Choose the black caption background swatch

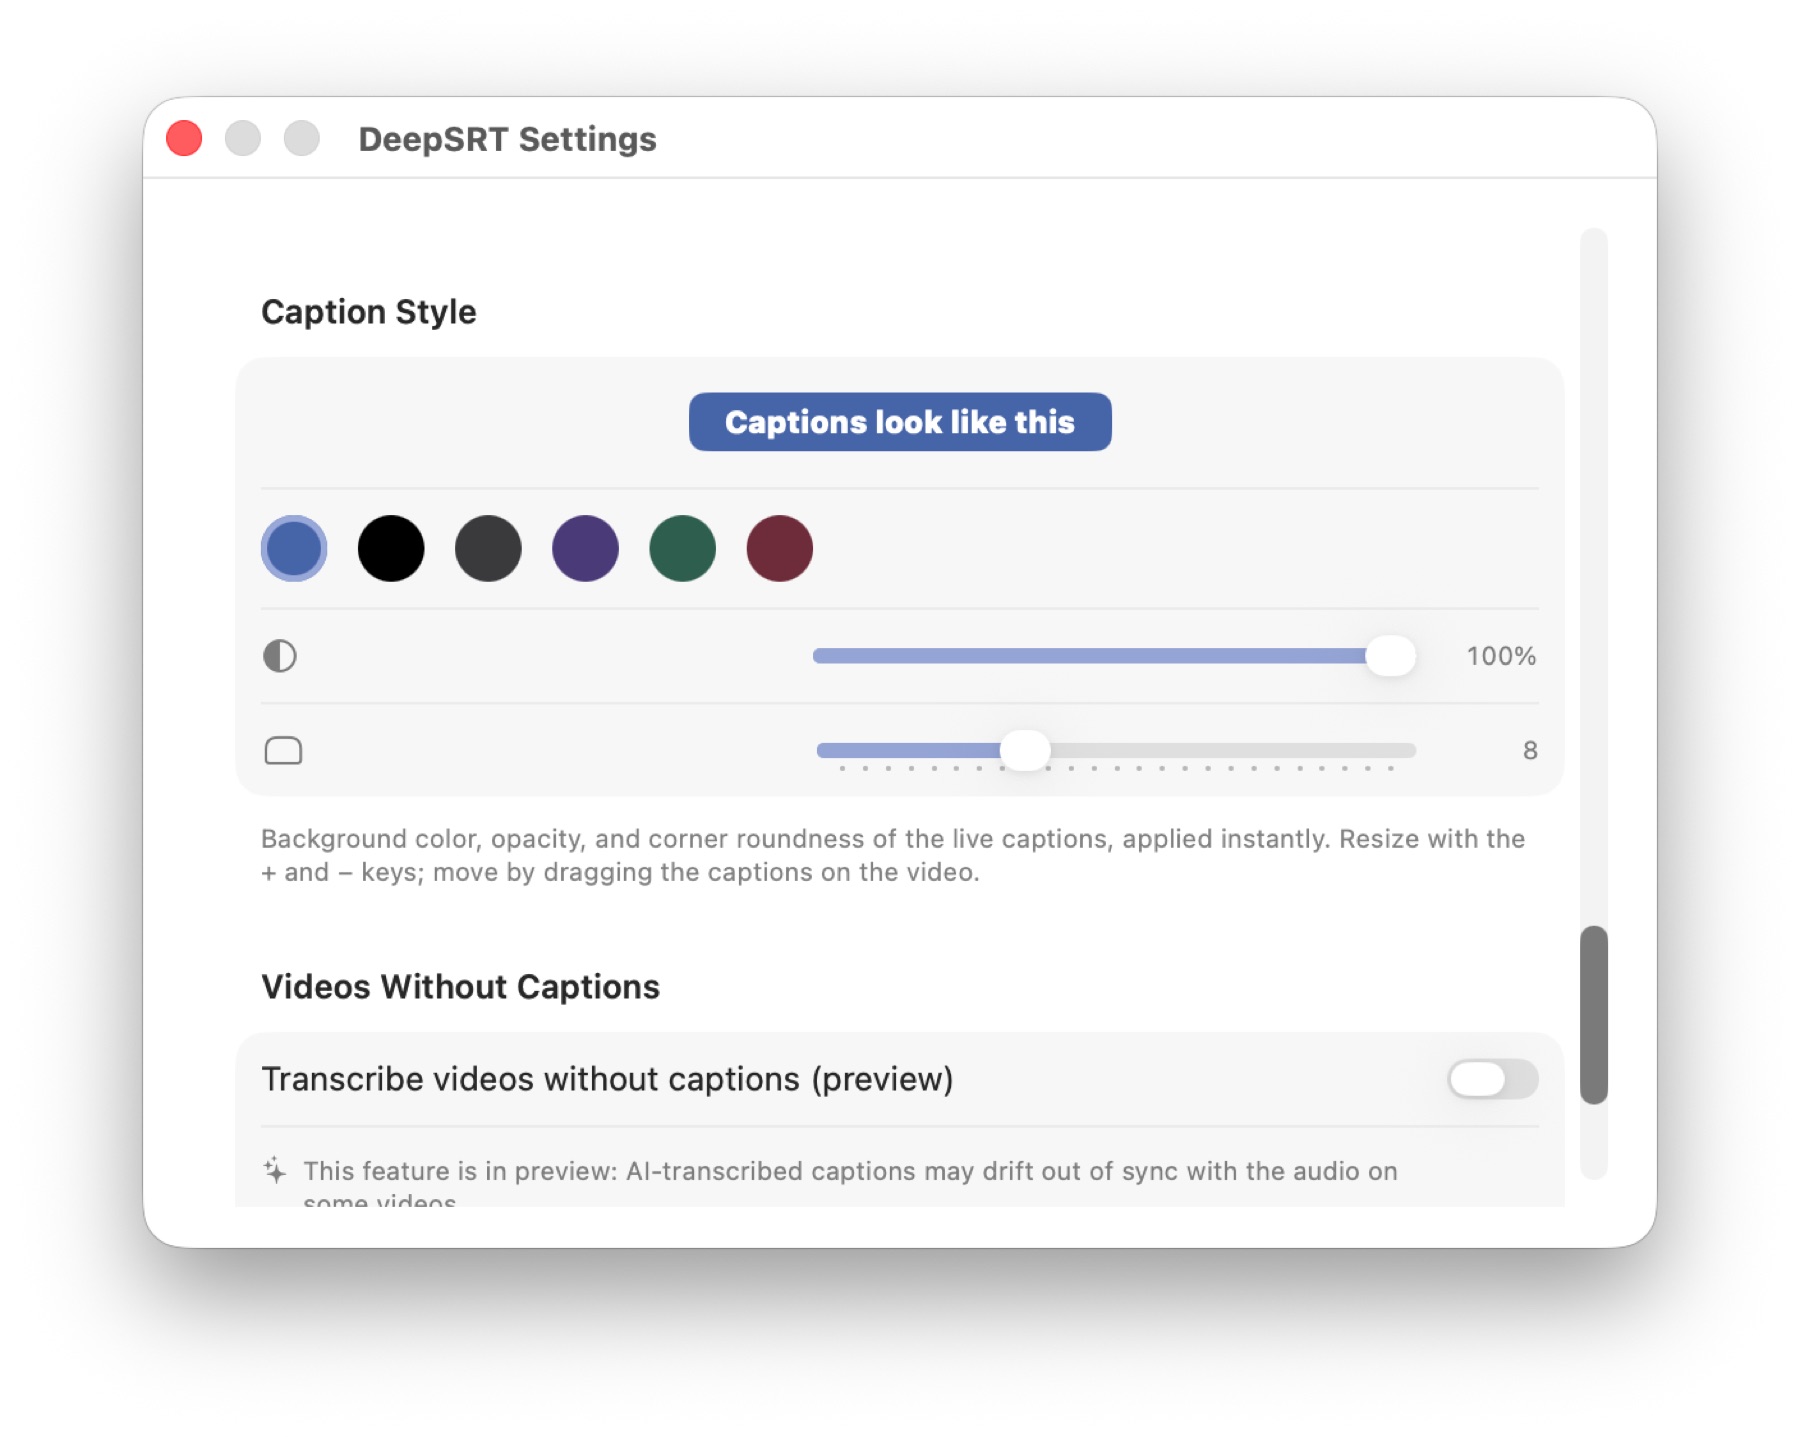(391, 548)
